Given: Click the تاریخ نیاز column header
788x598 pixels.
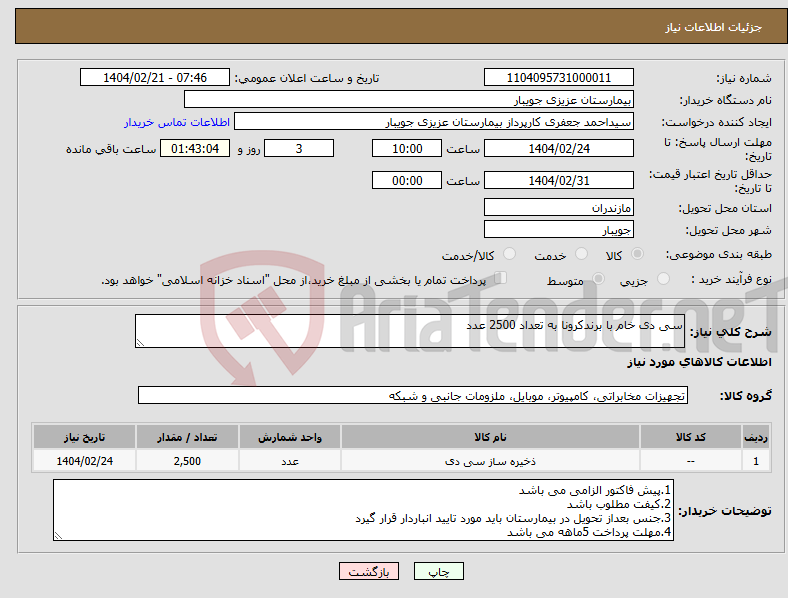Looking at the screenshot, I should click(84, 437).
